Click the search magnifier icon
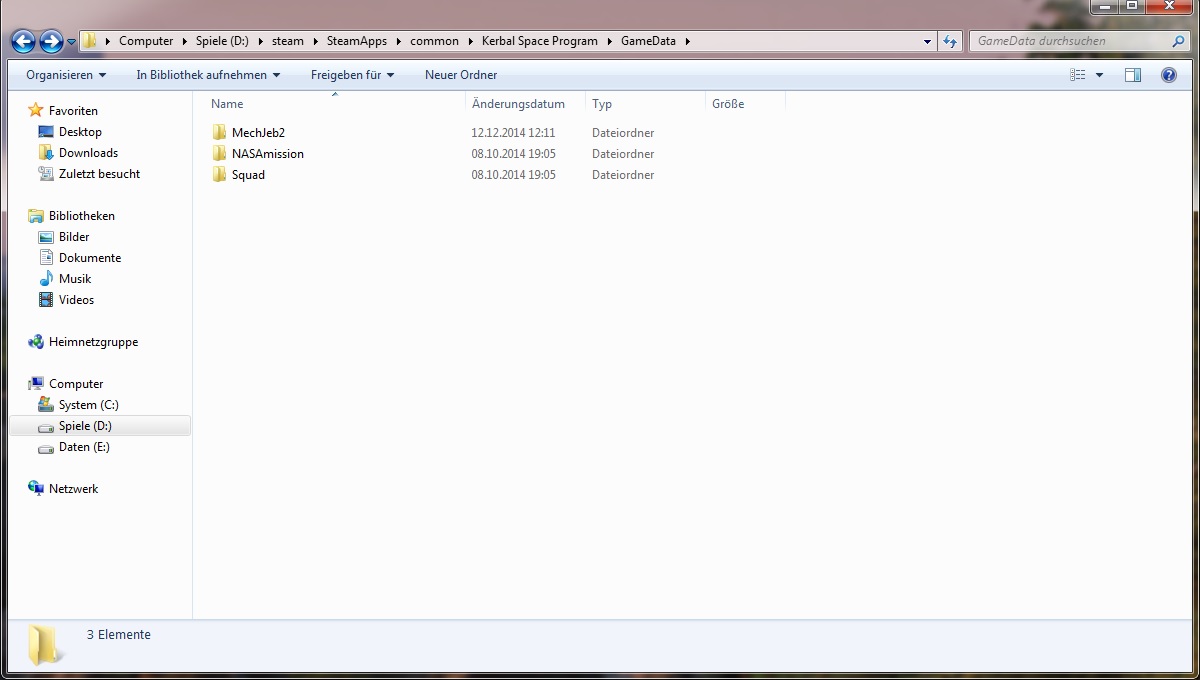The height and width of the screenshot is (680, 1200). click(1178, 41)
